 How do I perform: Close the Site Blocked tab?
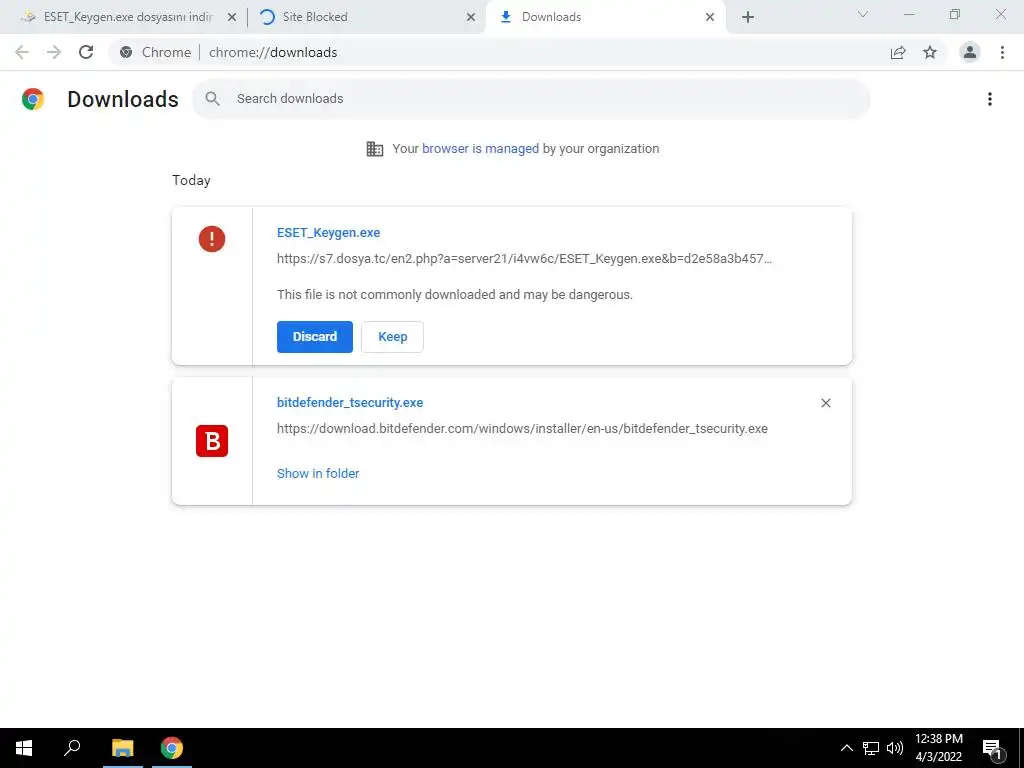[471, 17]
